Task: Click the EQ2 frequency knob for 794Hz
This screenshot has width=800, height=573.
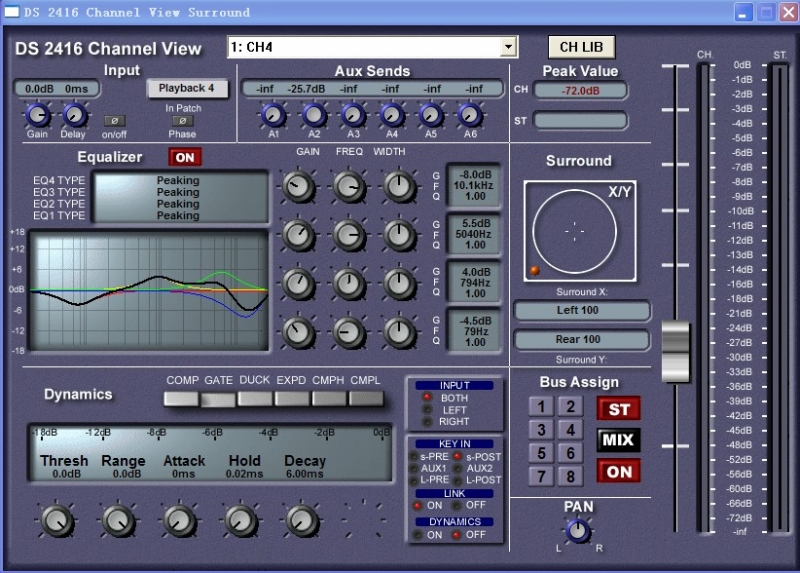Action: 349,284
